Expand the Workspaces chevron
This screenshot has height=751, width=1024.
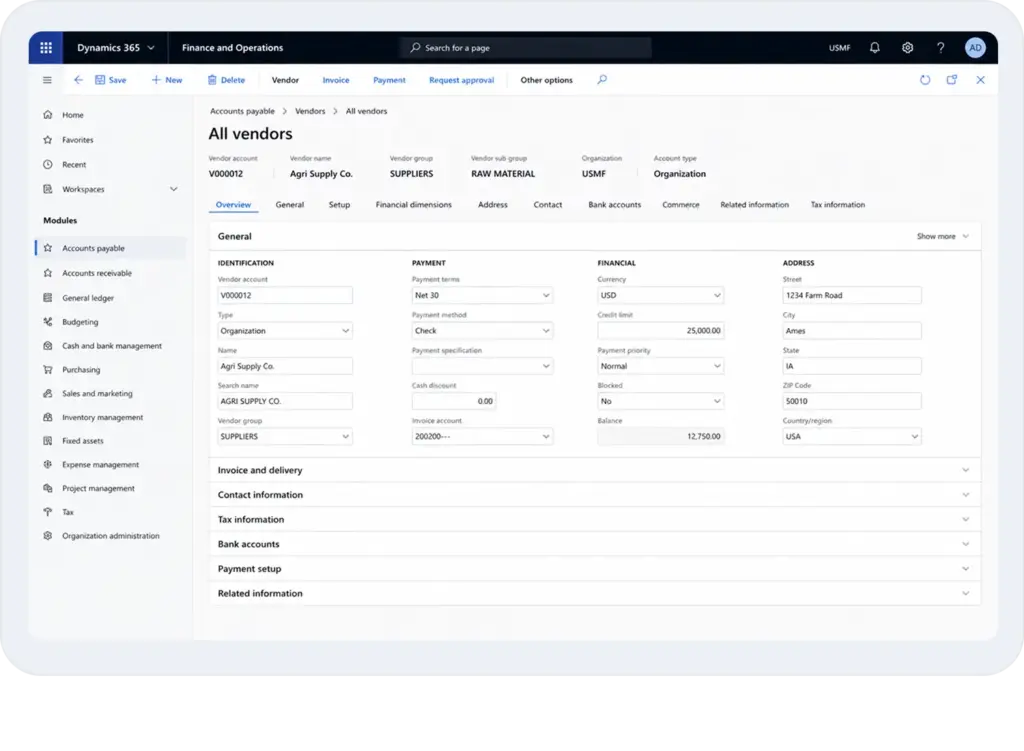coord(174,189)
